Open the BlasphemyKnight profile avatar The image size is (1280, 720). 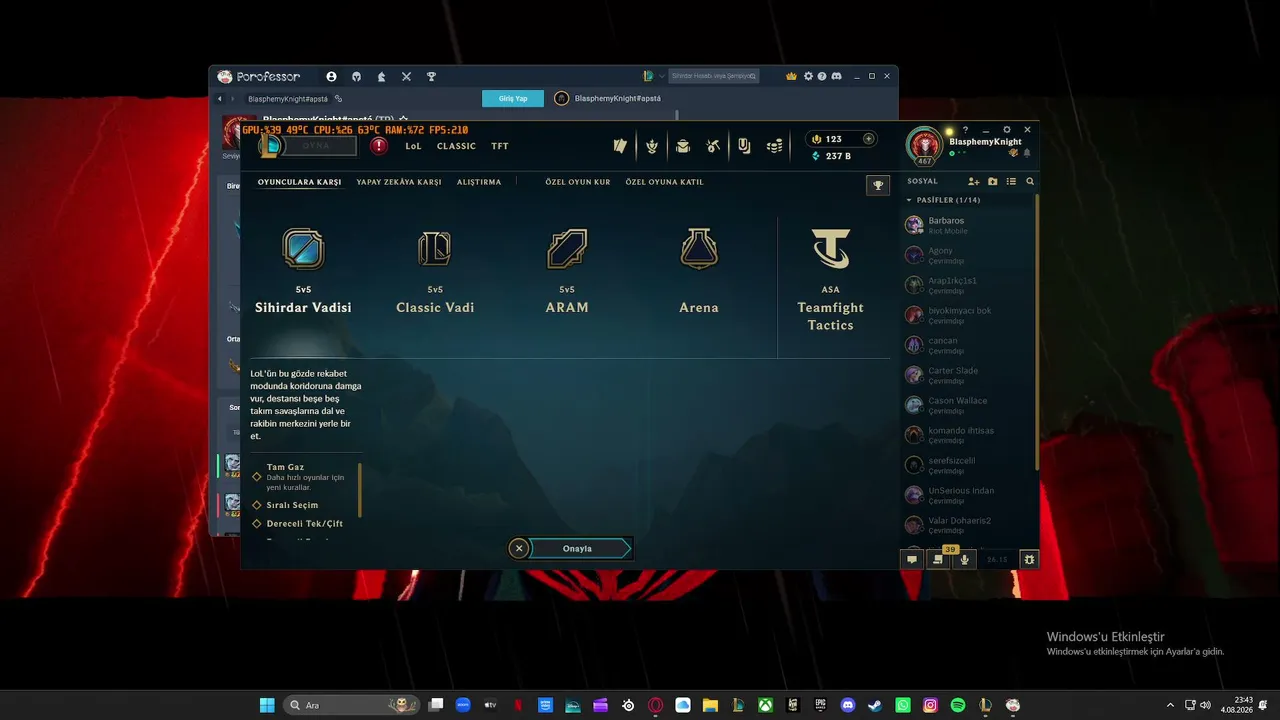coord(924,145)
